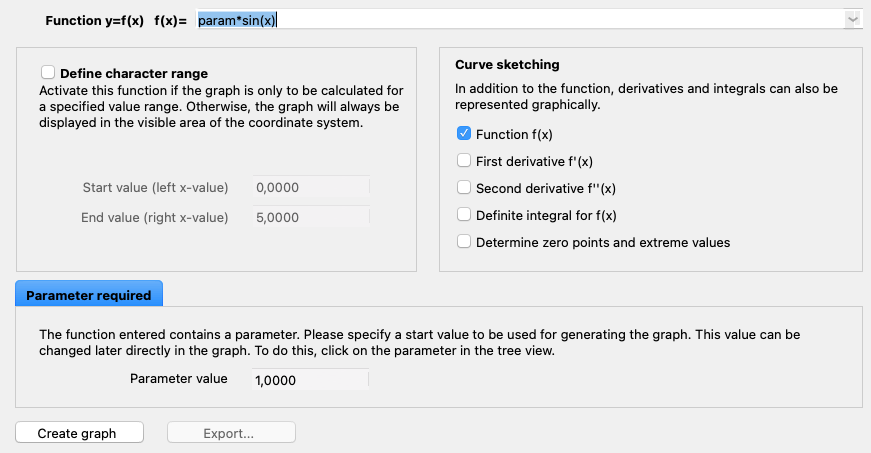Screen dimensions: 871x453
Task: Turn on Definite integral for f(x)
Action: click(463, 215)
